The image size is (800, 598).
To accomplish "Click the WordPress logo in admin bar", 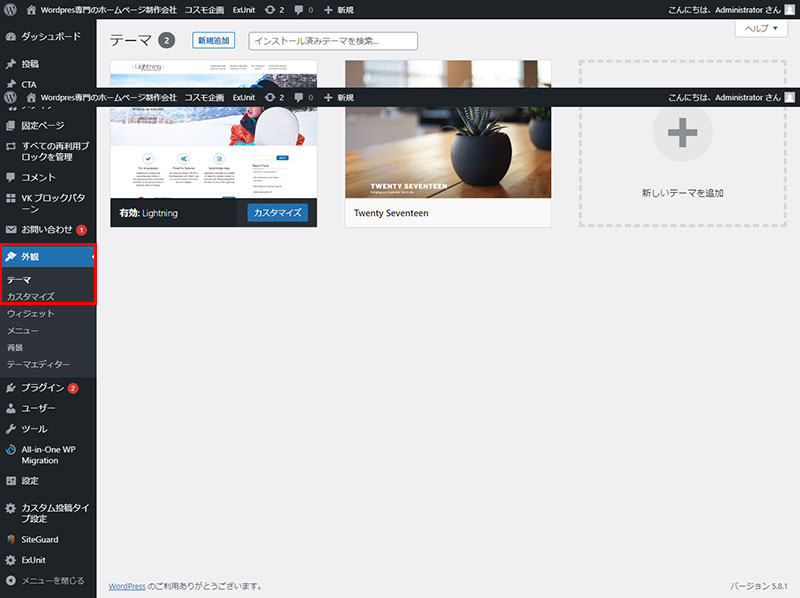I will [x=10, y=9].
